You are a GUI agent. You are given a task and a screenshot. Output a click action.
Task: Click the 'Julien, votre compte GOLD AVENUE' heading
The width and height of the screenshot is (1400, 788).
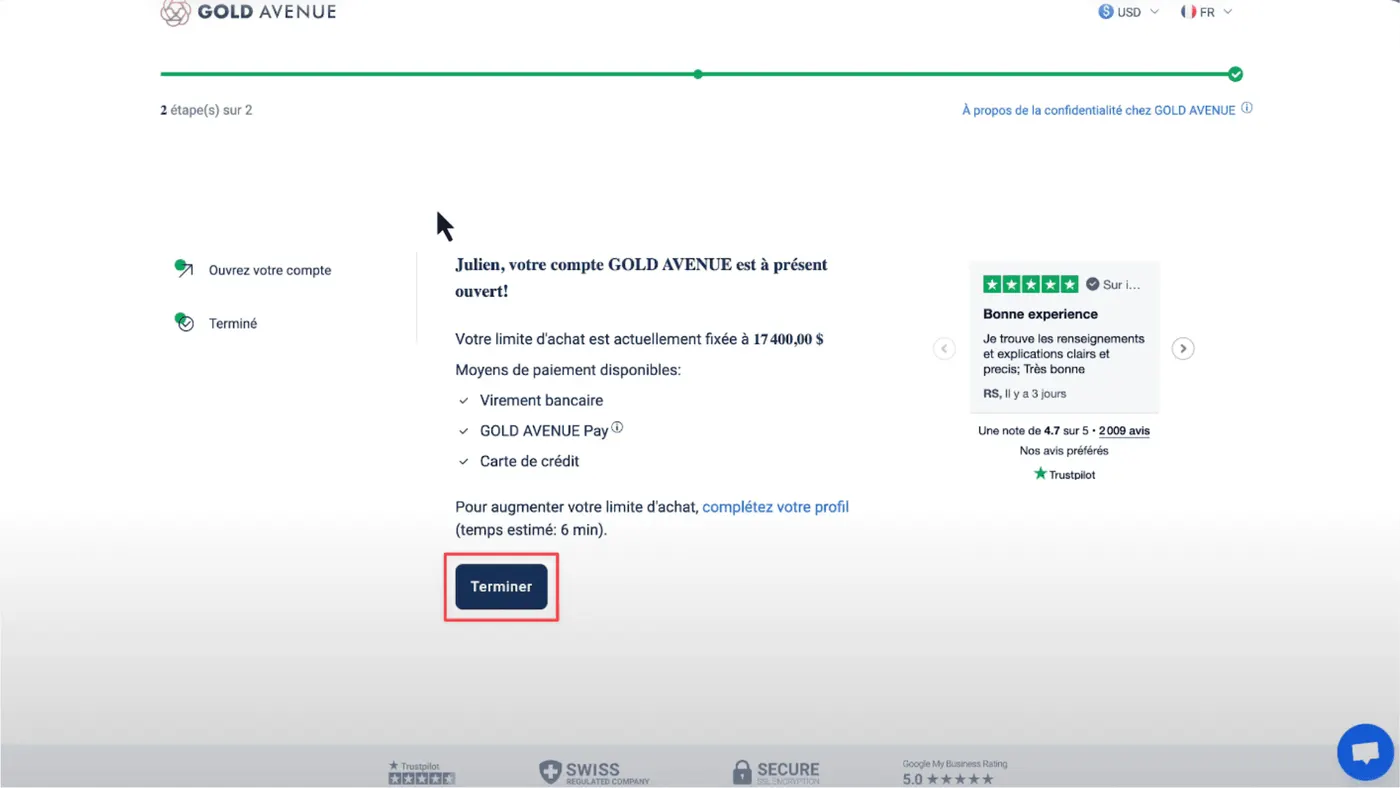pos(641,278)
